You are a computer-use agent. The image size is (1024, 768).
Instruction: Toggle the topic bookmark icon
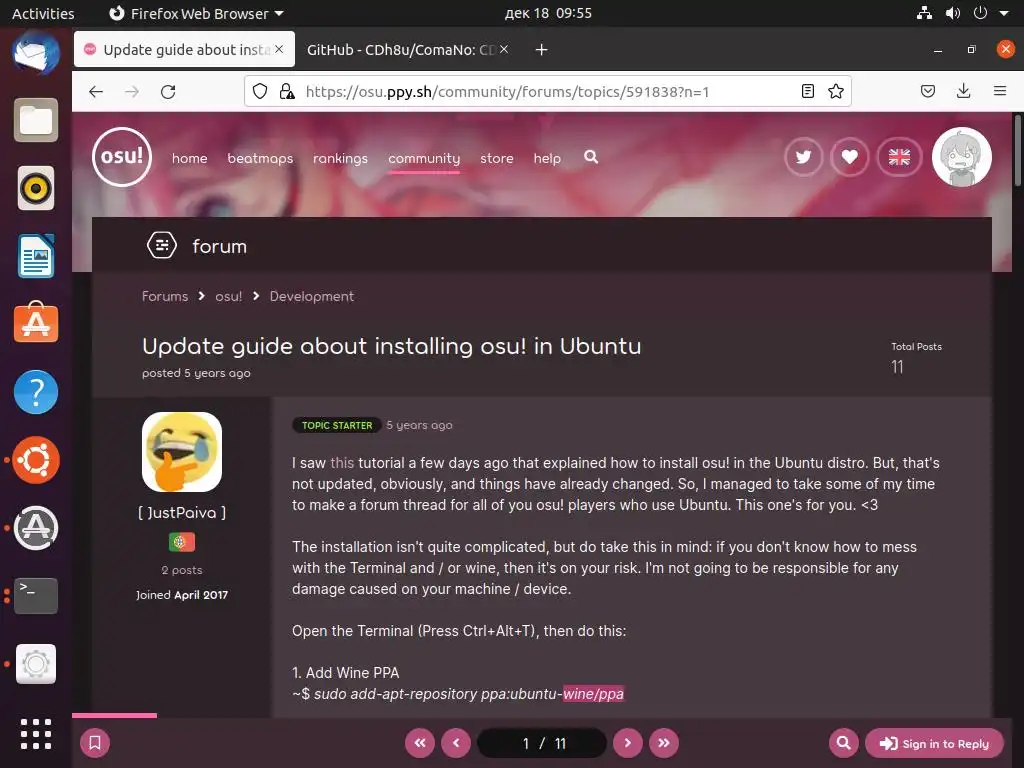click(x=95, y=743)
